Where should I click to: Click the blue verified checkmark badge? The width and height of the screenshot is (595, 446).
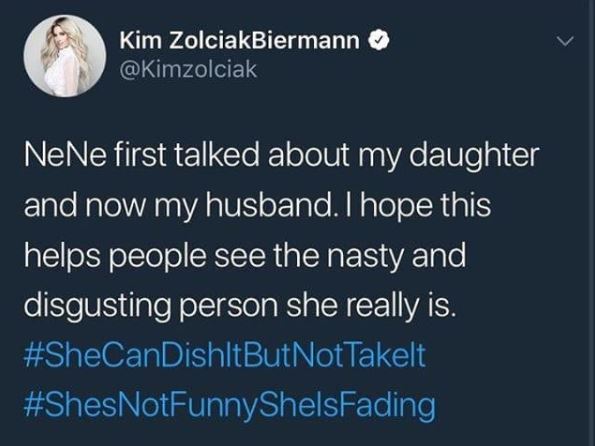coord(377,41)
